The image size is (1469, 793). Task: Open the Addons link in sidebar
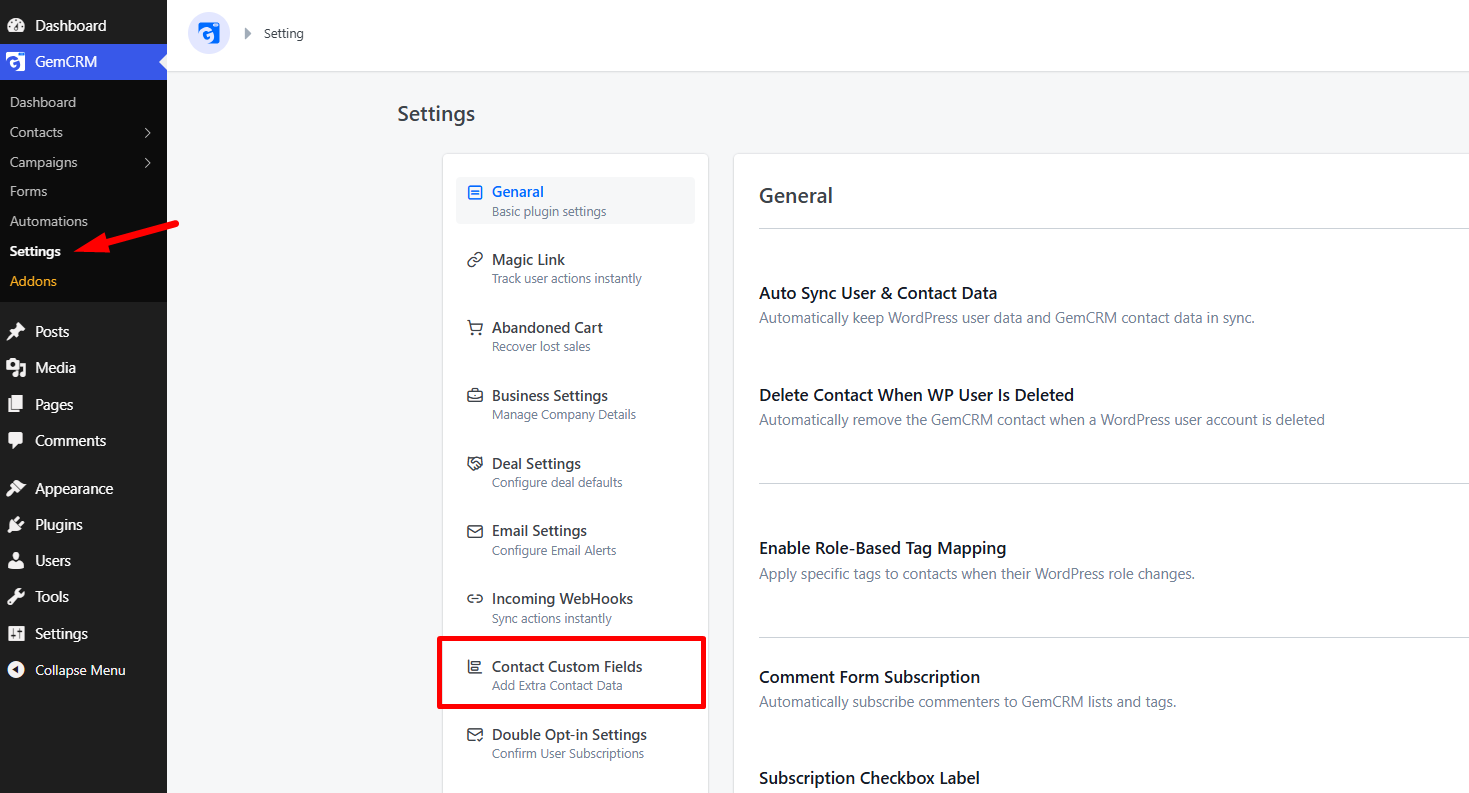point(33,281)
